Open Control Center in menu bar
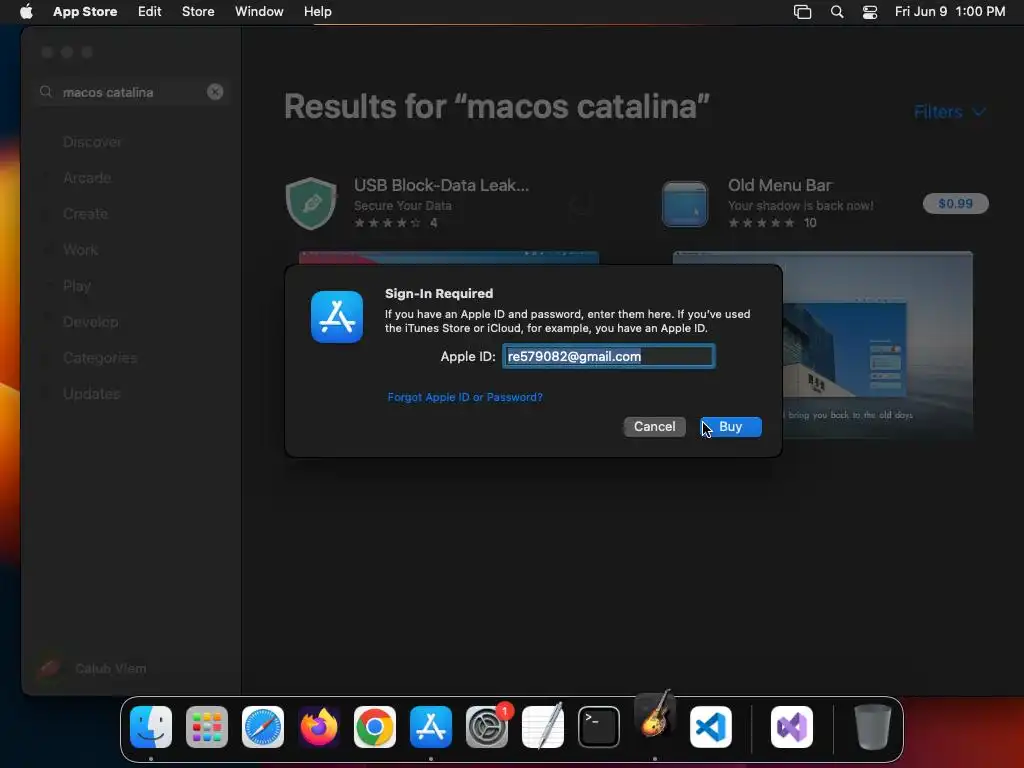 (870, 12)
